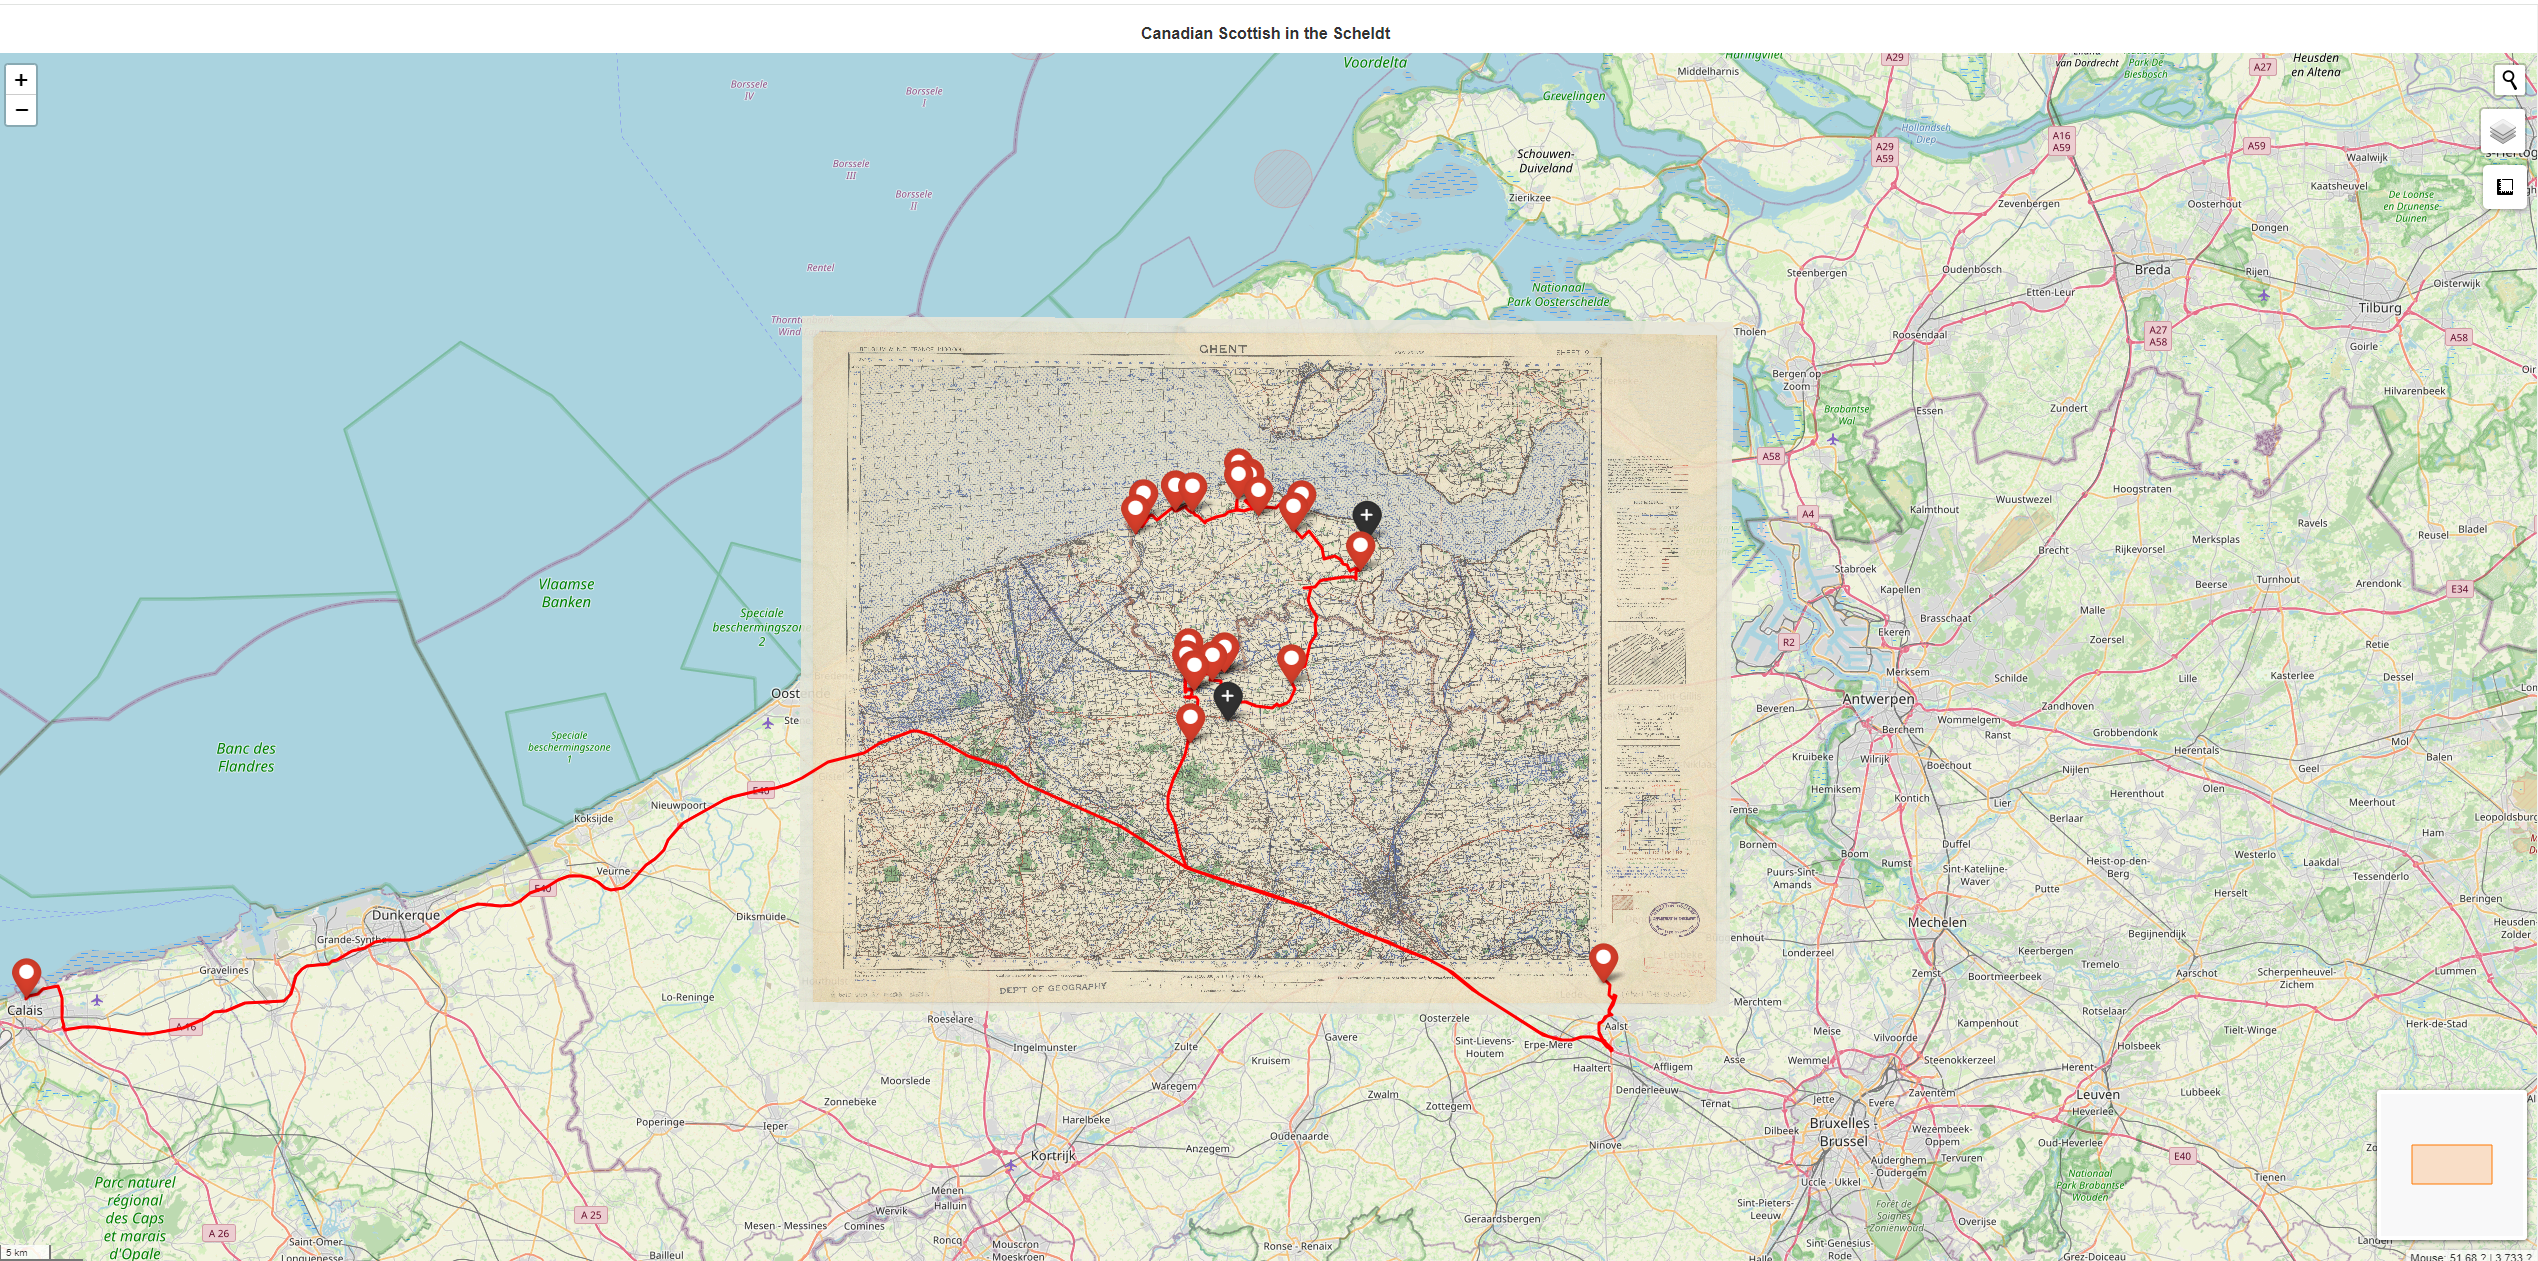Select the red marker north of Aalst

coord(1603,962)
